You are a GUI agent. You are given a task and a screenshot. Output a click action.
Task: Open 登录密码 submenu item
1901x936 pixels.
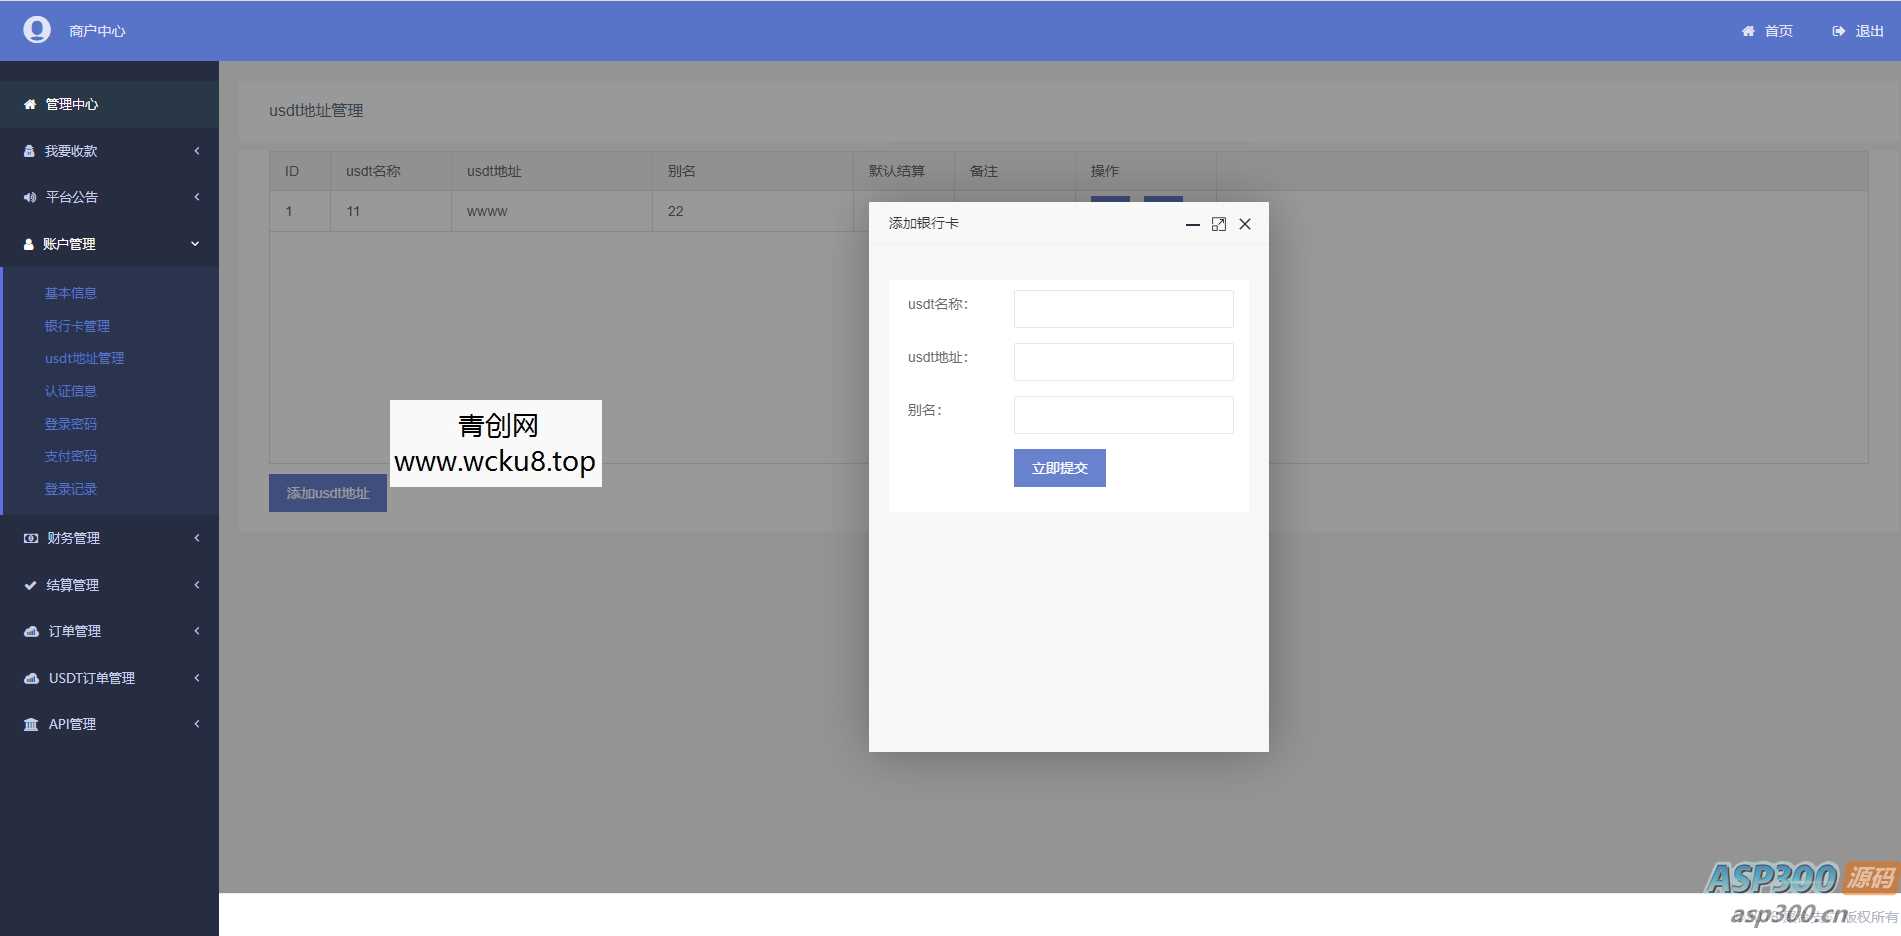pos(71,424)
